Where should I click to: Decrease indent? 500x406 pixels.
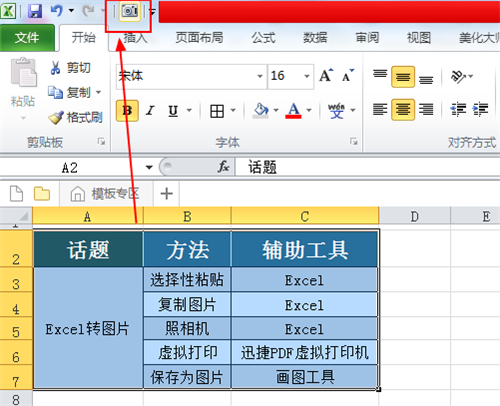(x=458, y=109)
